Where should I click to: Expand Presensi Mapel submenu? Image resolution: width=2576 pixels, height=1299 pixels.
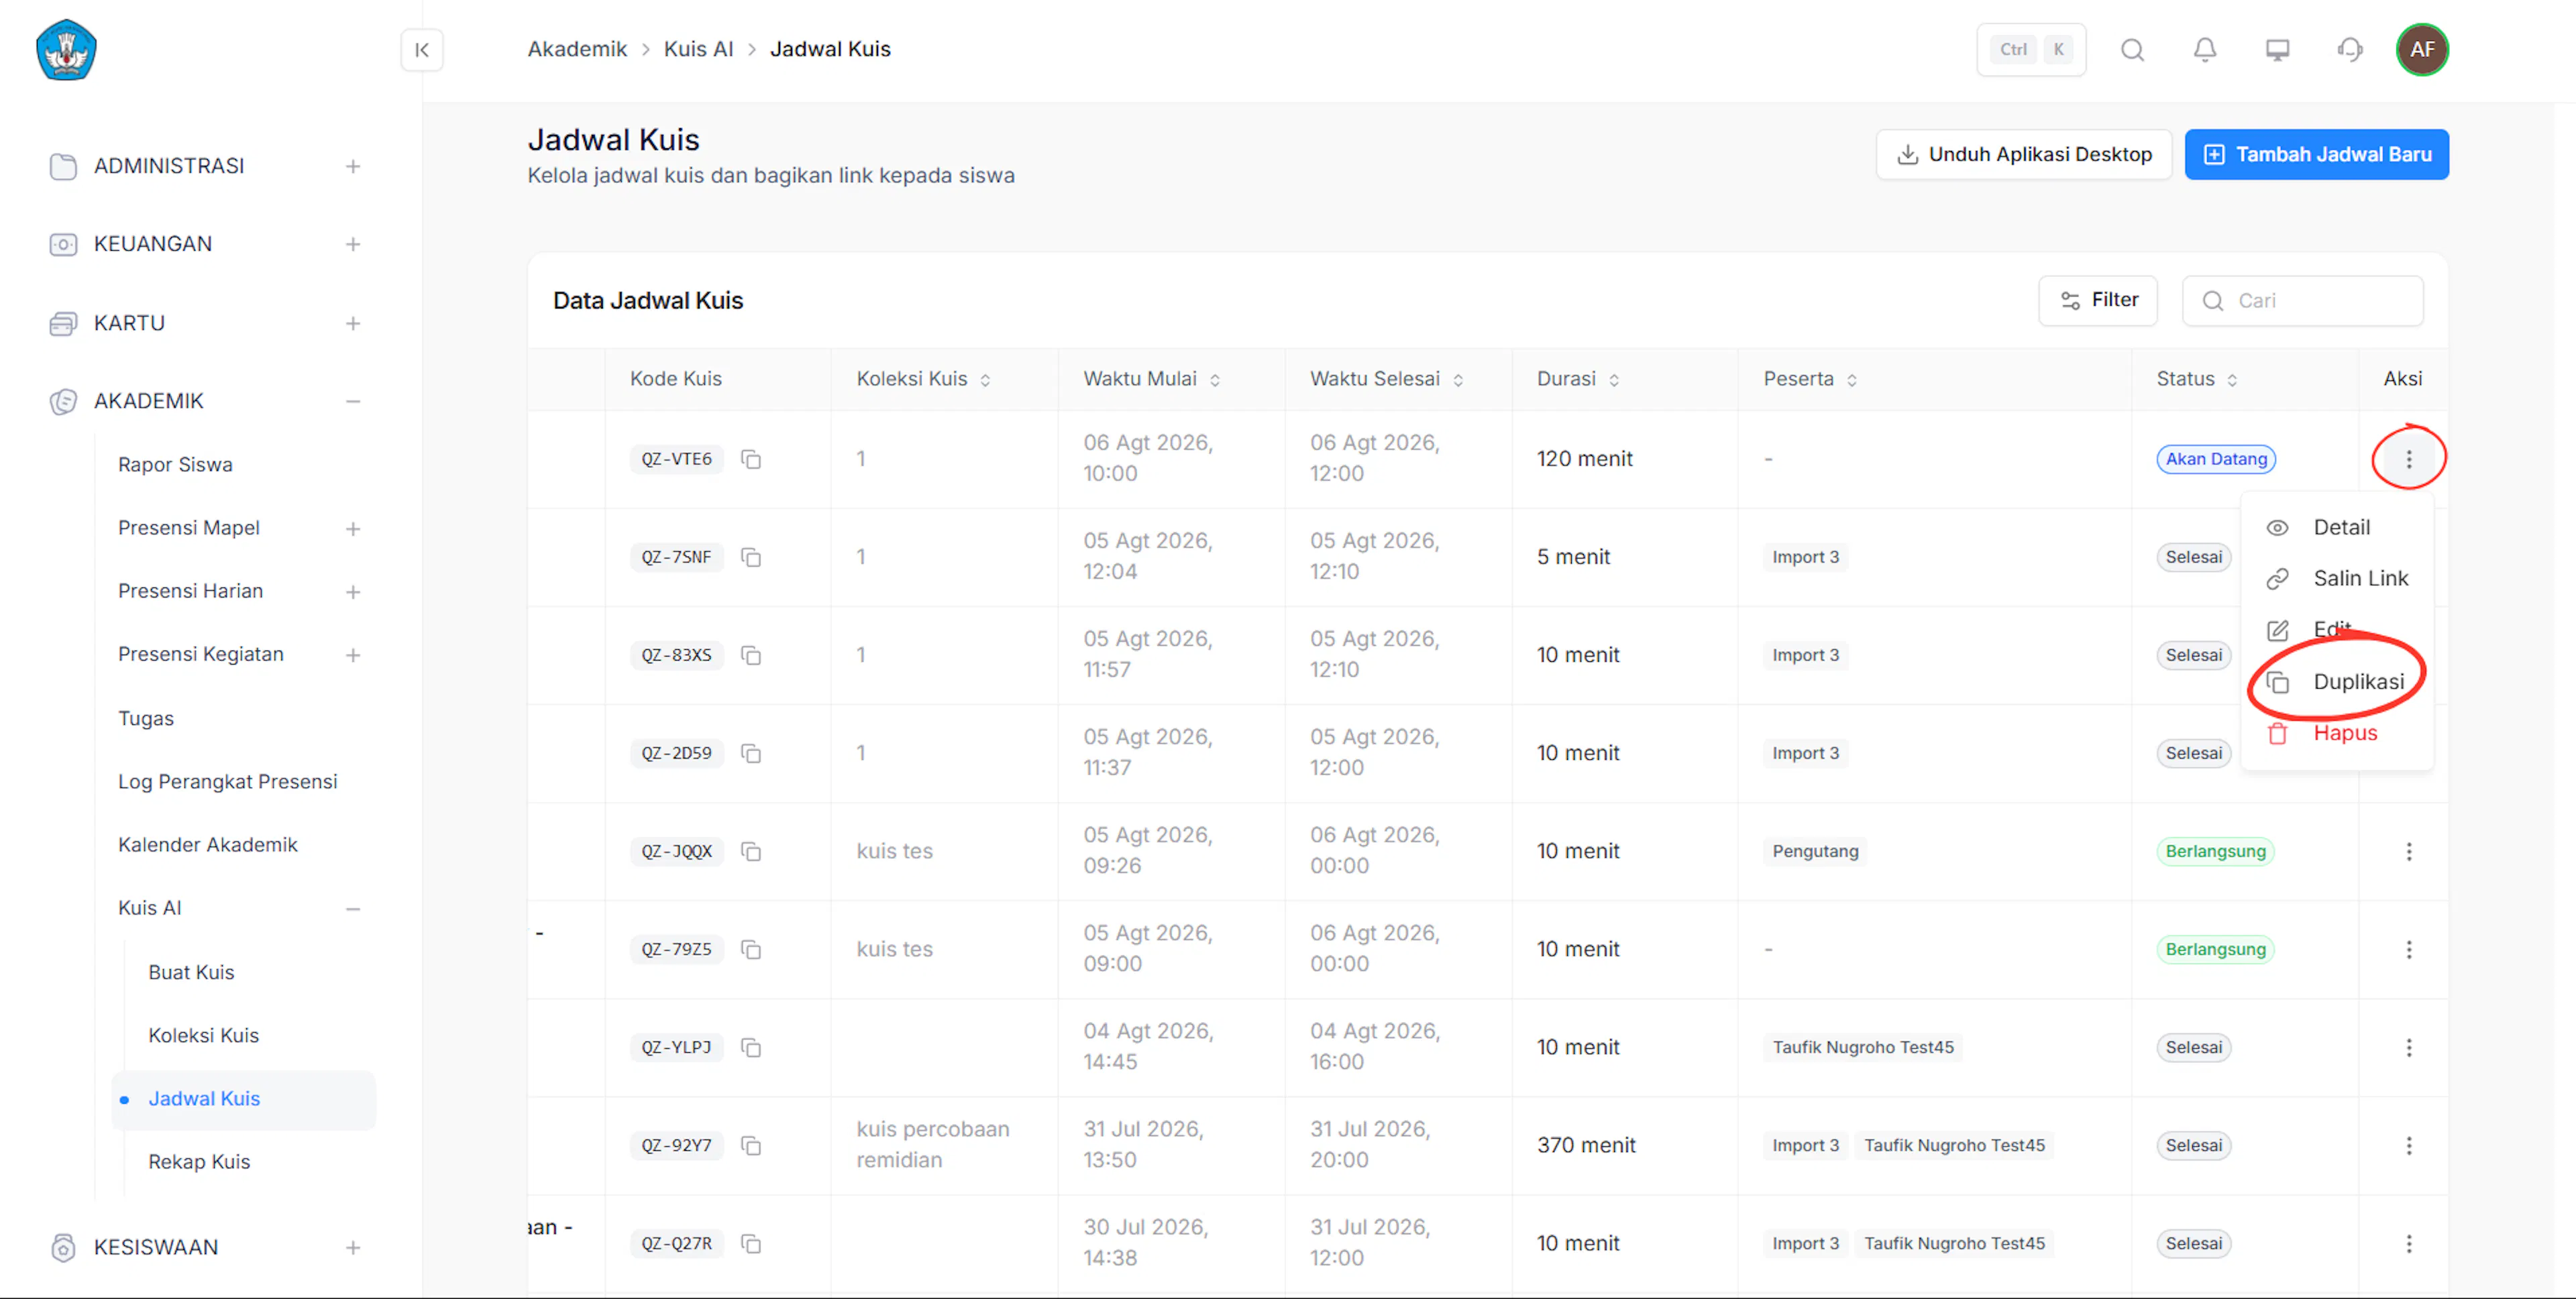click(x=353, y=528)
